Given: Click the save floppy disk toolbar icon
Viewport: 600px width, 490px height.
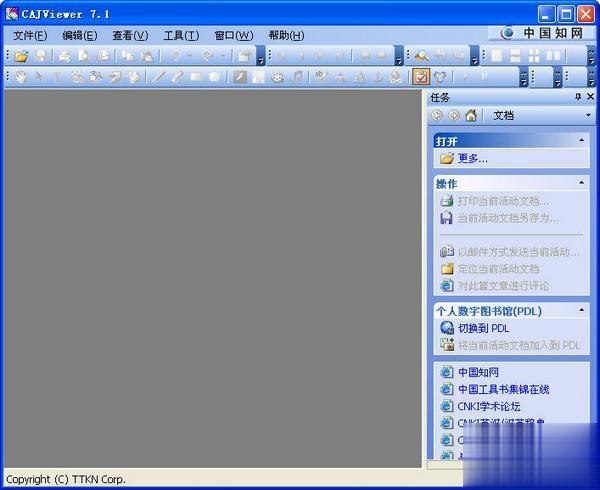Looking at the screenshot, I should pos(41,56).
